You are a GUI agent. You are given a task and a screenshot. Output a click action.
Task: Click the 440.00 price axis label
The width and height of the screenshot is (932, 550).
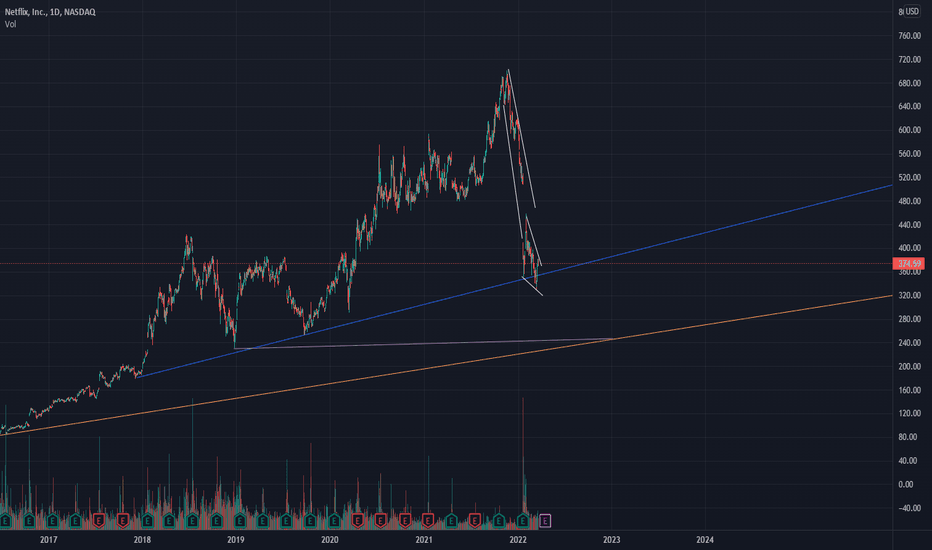[x=909, y=225]
